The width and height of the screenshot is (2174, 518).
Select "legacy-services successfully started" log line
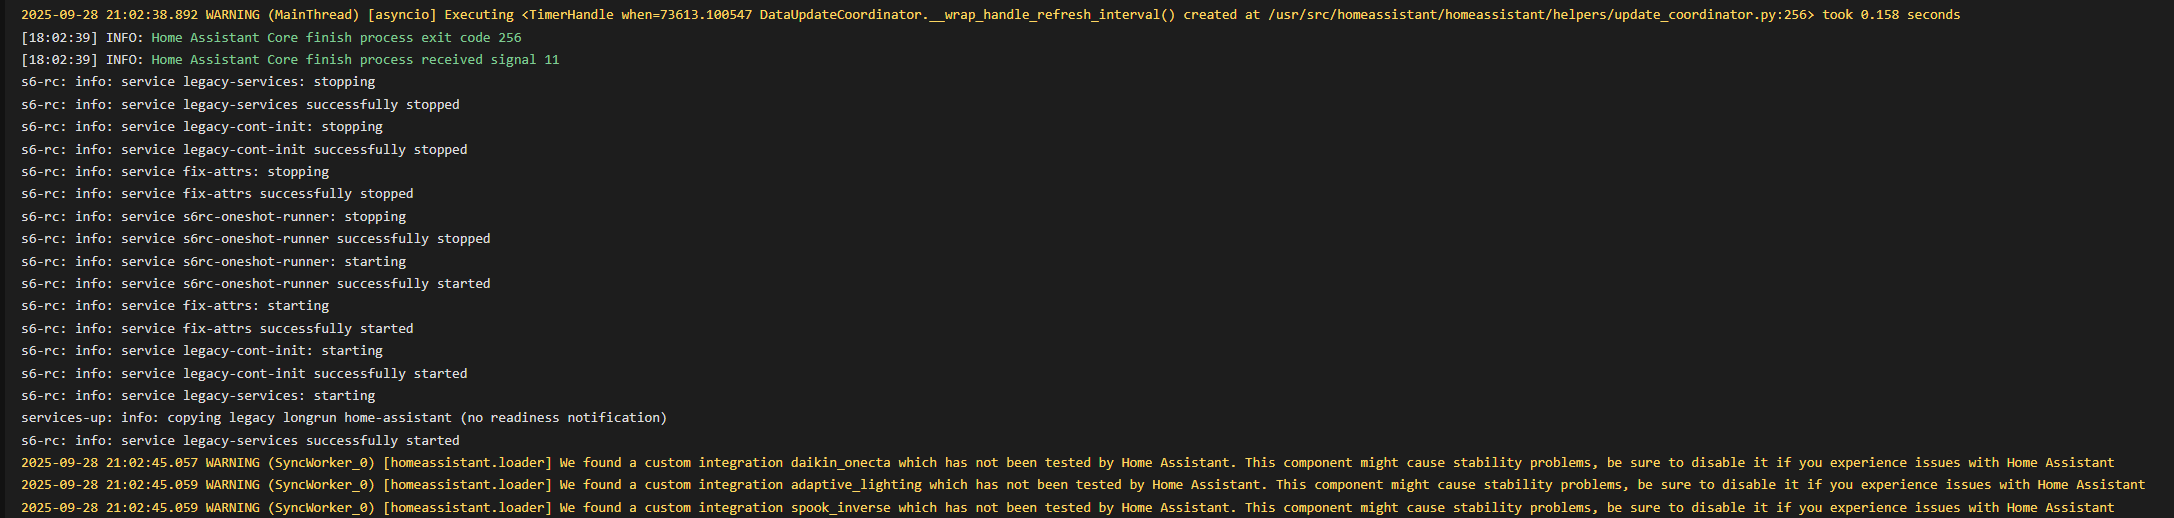point(240,441)
